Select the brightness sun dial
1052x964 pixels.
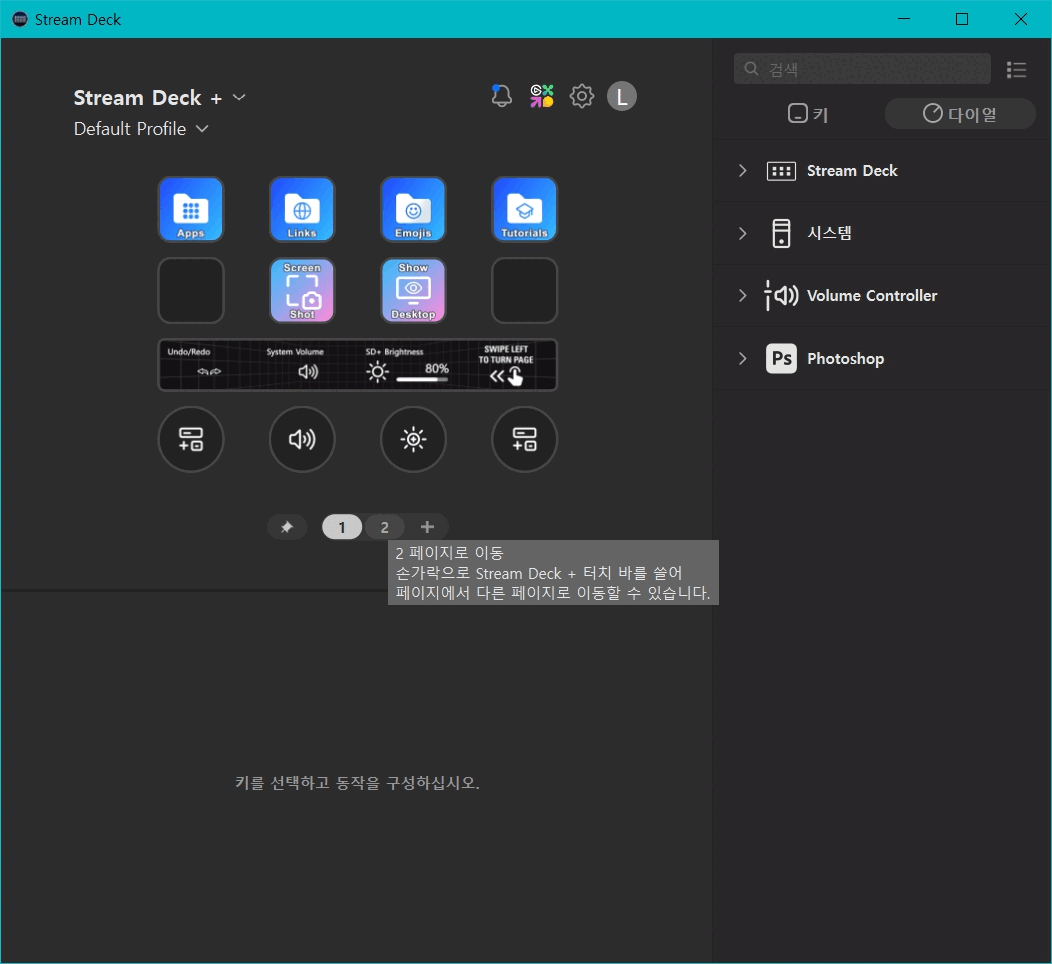click(413, 439)
